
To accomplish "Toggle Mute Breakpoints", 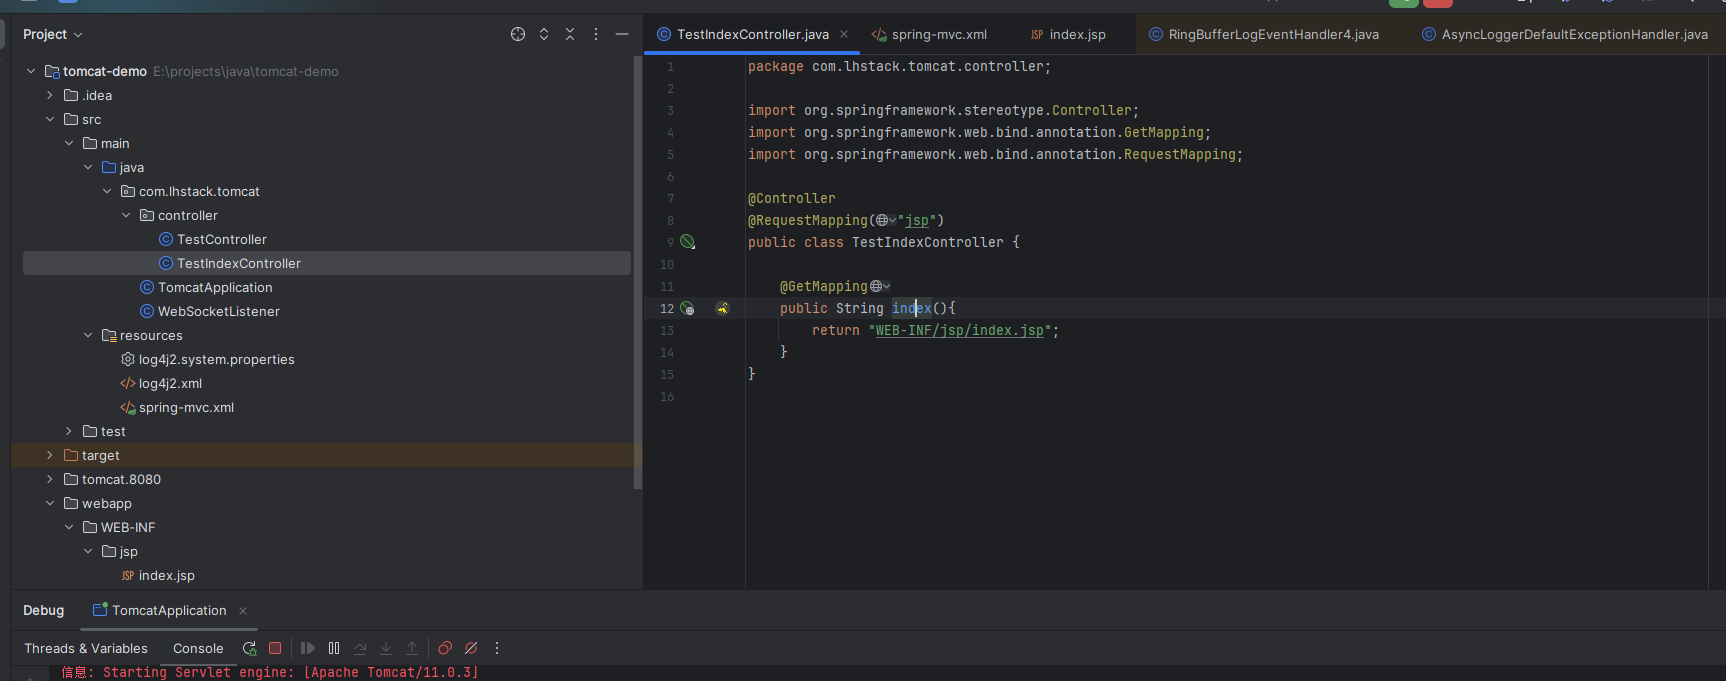I will tap(471, 648).
